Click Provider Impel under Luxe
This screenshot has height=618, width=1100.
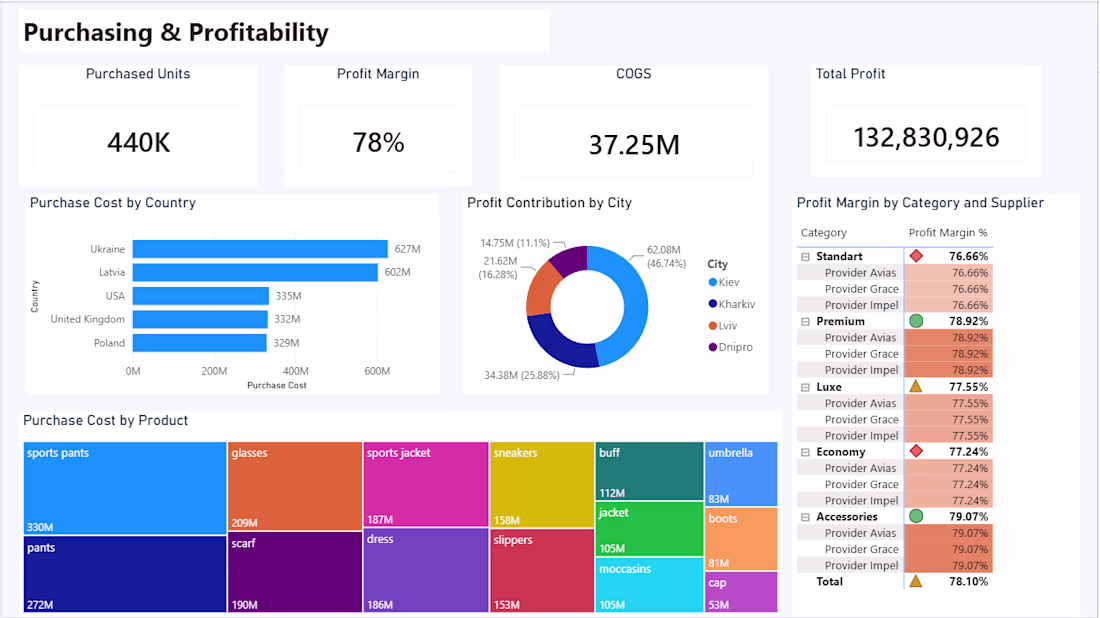point(861,436)
